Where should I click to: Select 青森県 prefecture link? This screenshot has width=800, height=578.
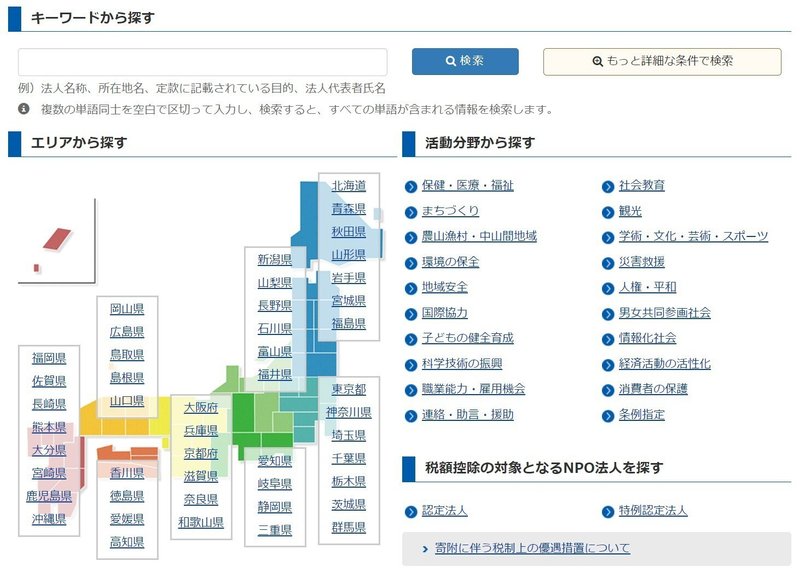349,209
